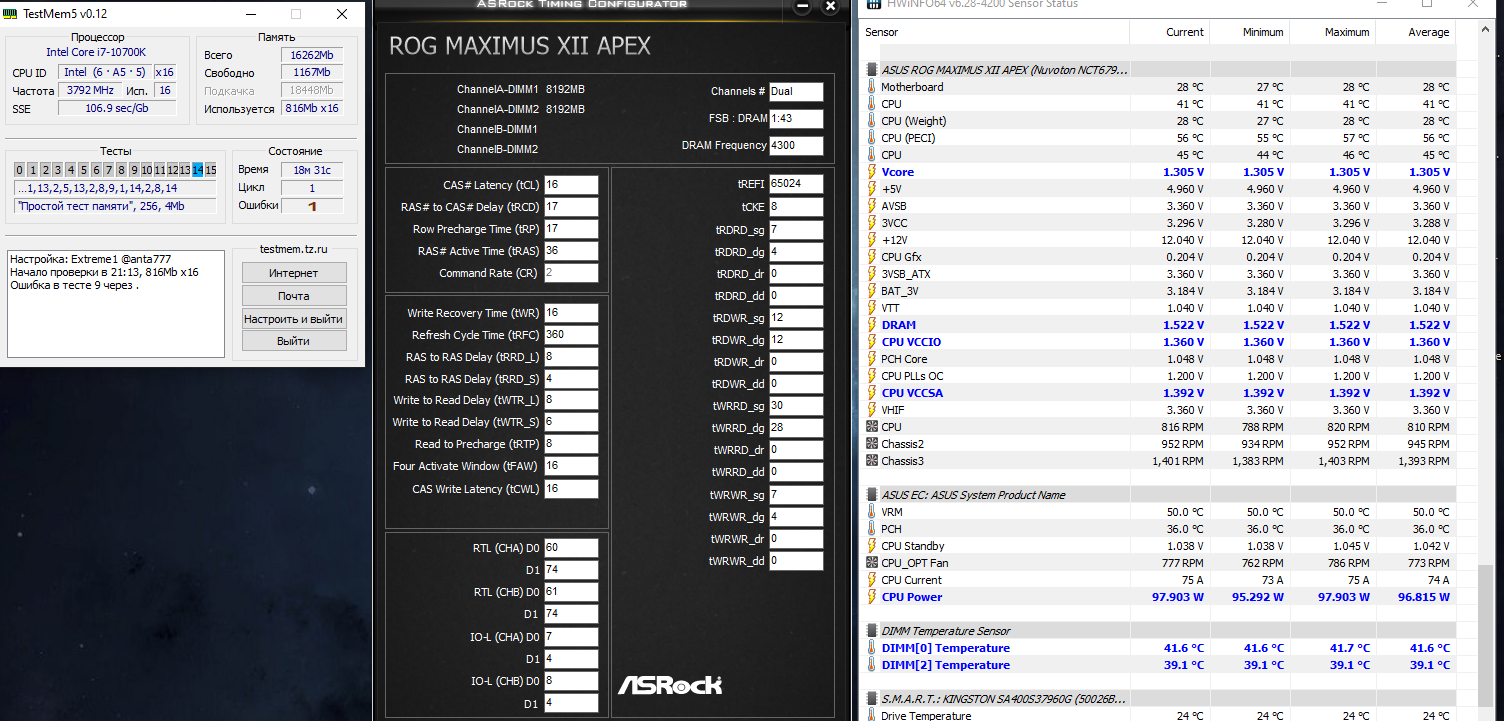Viewport: 1504px width, 721px height.
Task: Select the thermometer icon for CPU (PECI)
Action: (871, 138)
